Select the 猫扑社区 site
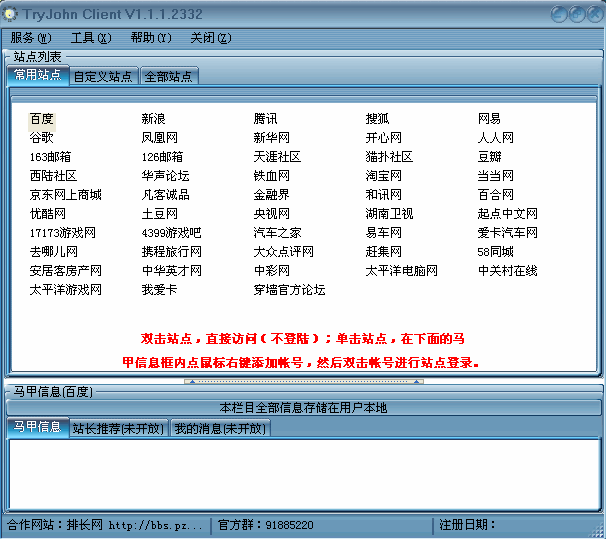 390,157
